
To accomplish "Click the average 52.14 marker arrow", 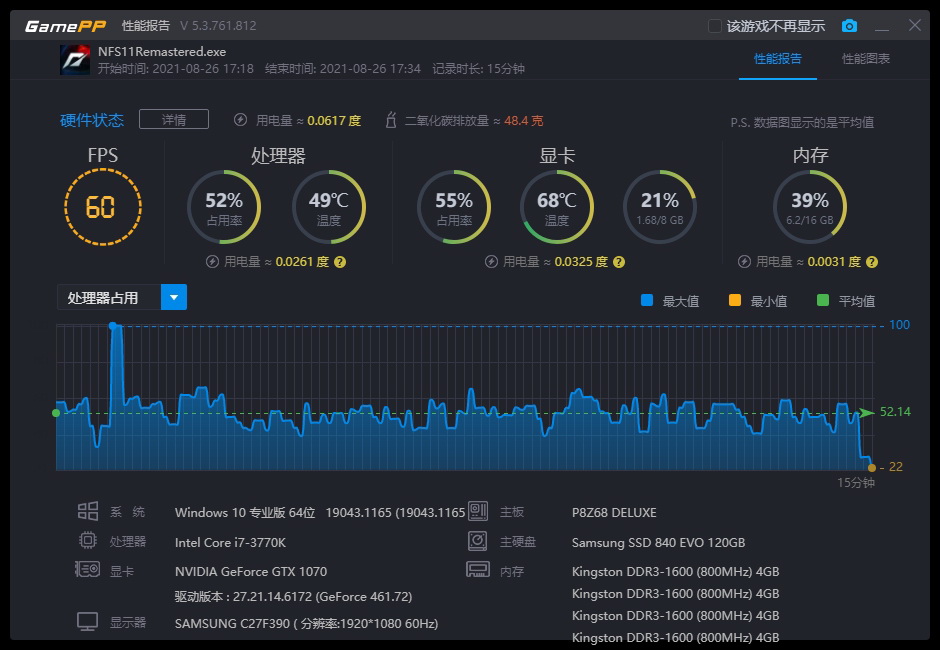I will tap(866, 413).
